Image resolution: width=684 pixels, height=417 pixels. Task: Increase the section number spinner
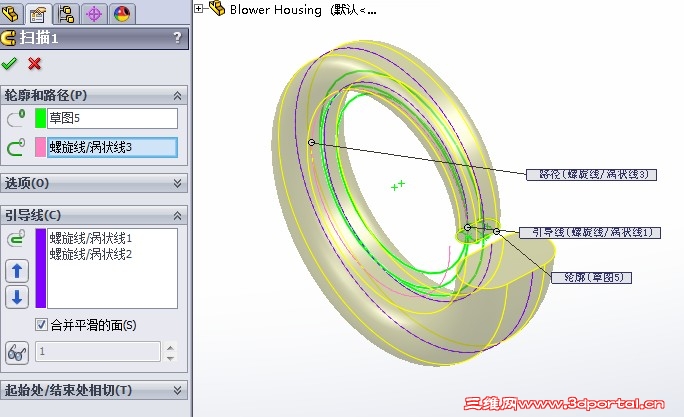(x=170, y=347)
